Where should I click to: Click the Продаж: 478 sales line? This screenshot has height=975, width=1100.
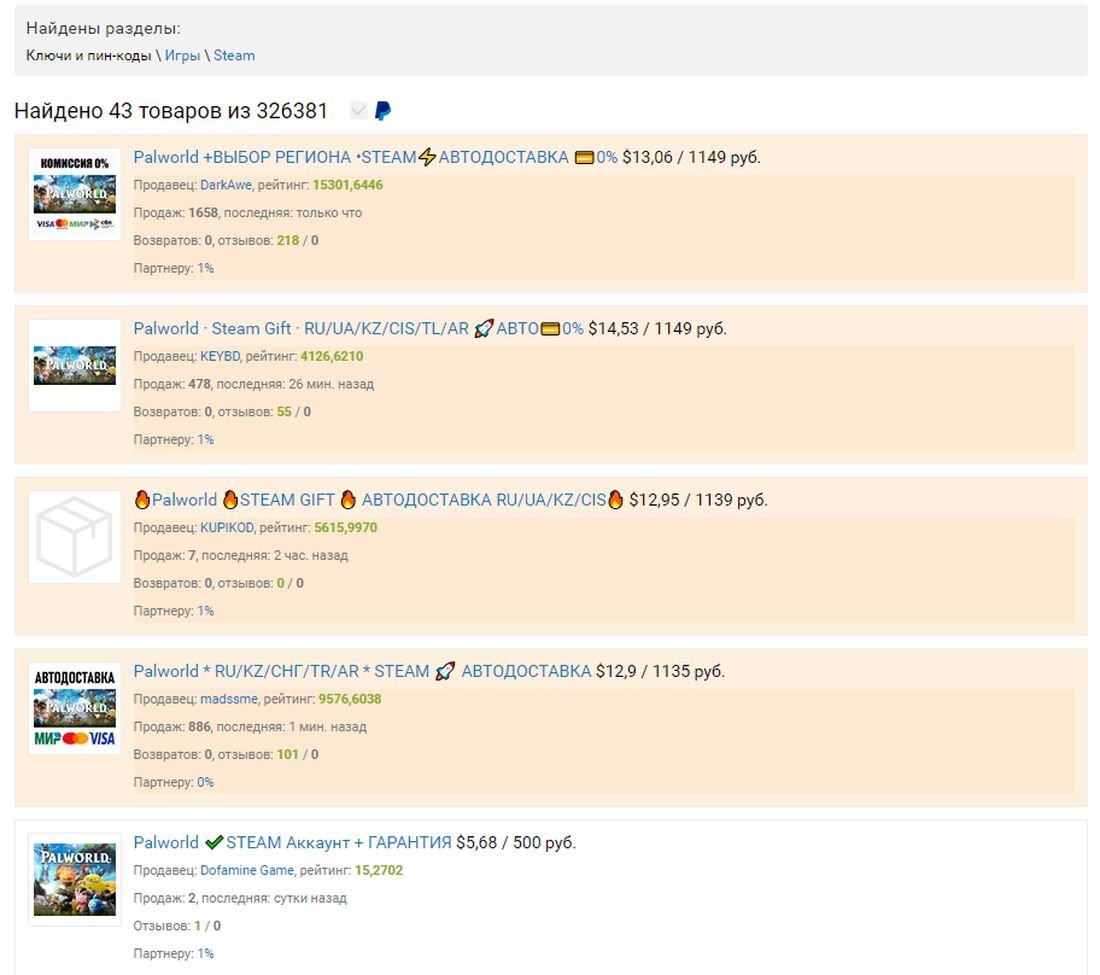point(253,384)
